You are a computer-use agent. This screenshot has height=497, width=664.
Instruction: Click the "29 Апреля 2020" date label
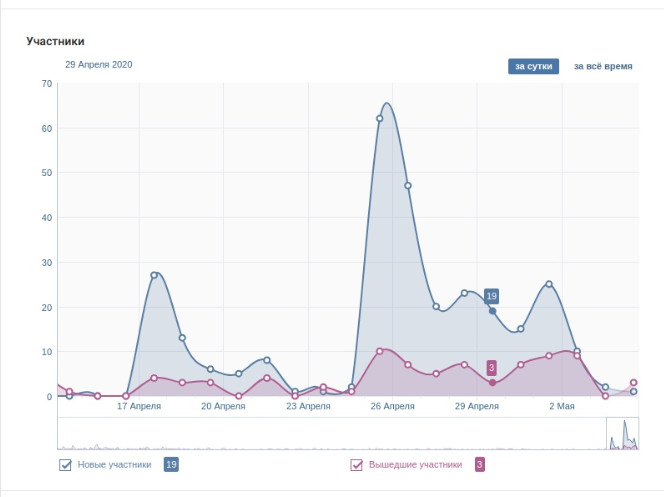pyautogui.click(x=99, y=64)
